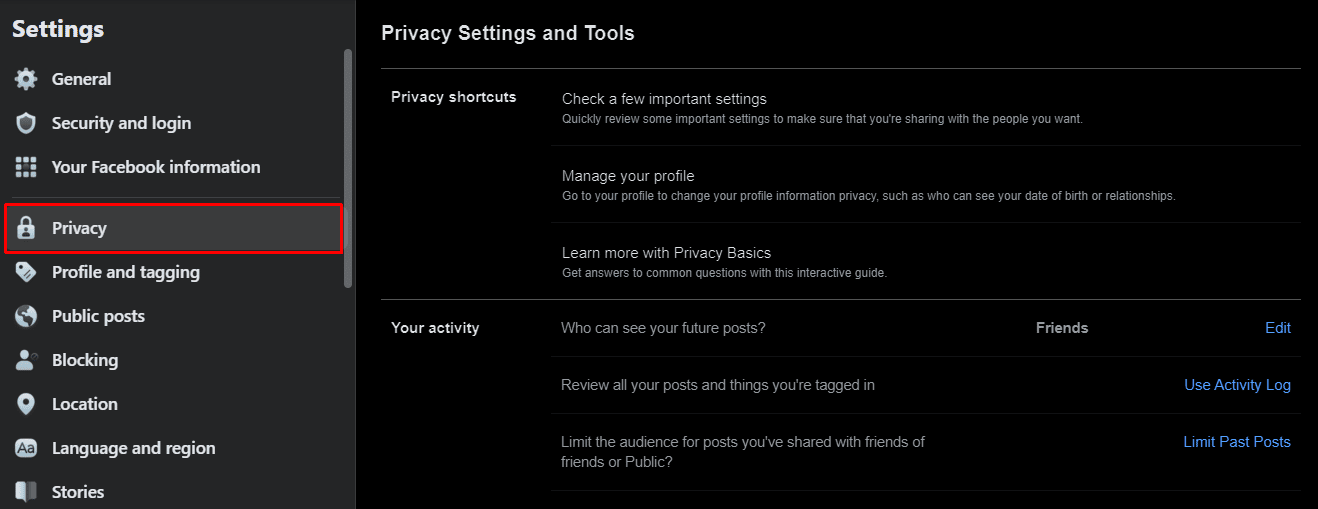Click the Location pin icon
This screenshot has height=509, width=1318.
pos(26,404)
